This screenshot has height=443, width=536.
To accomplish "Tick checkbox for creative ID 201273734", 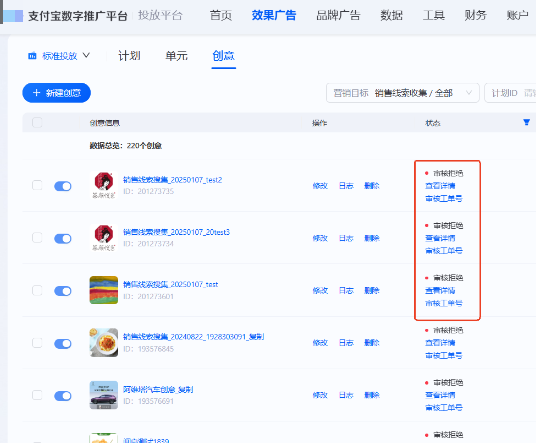I will [37, 238].
